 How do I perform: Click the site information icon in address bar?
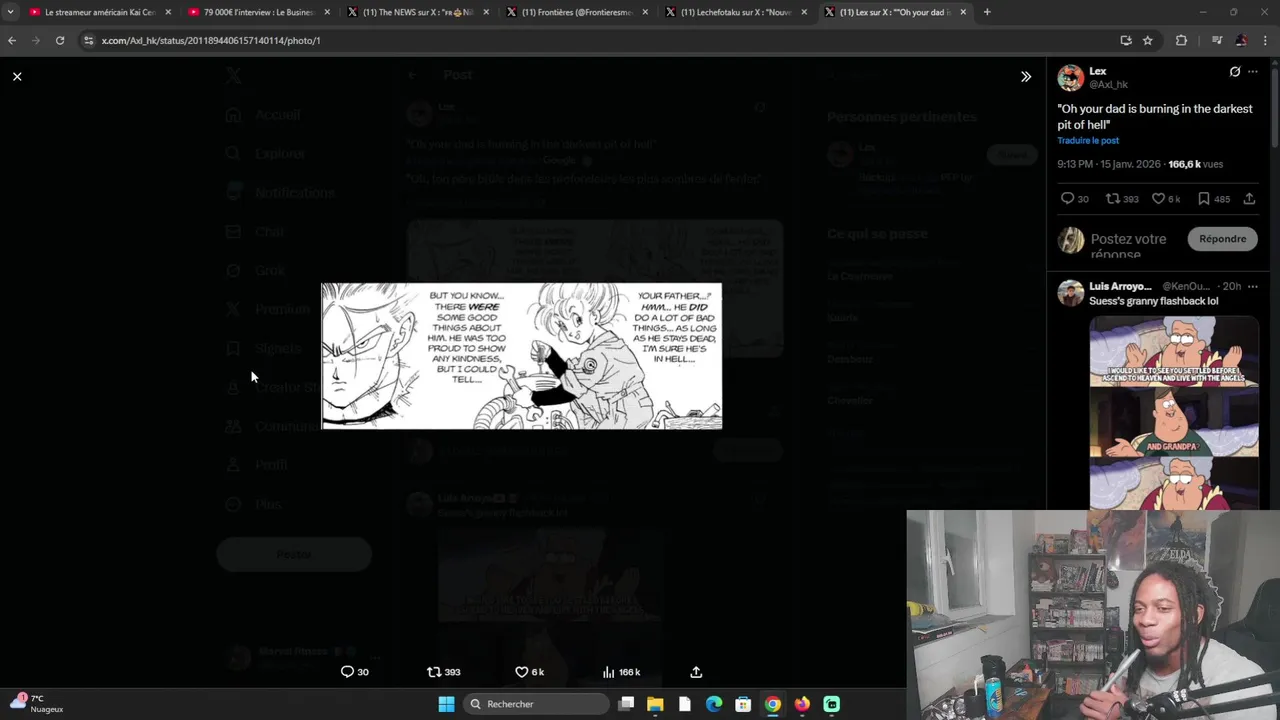point(88,40)
